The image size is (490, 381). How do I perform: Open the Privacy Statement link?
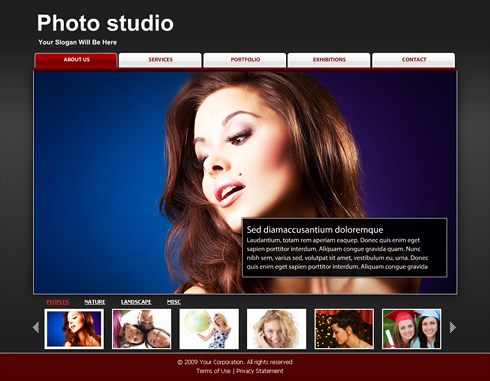[260, 371]
